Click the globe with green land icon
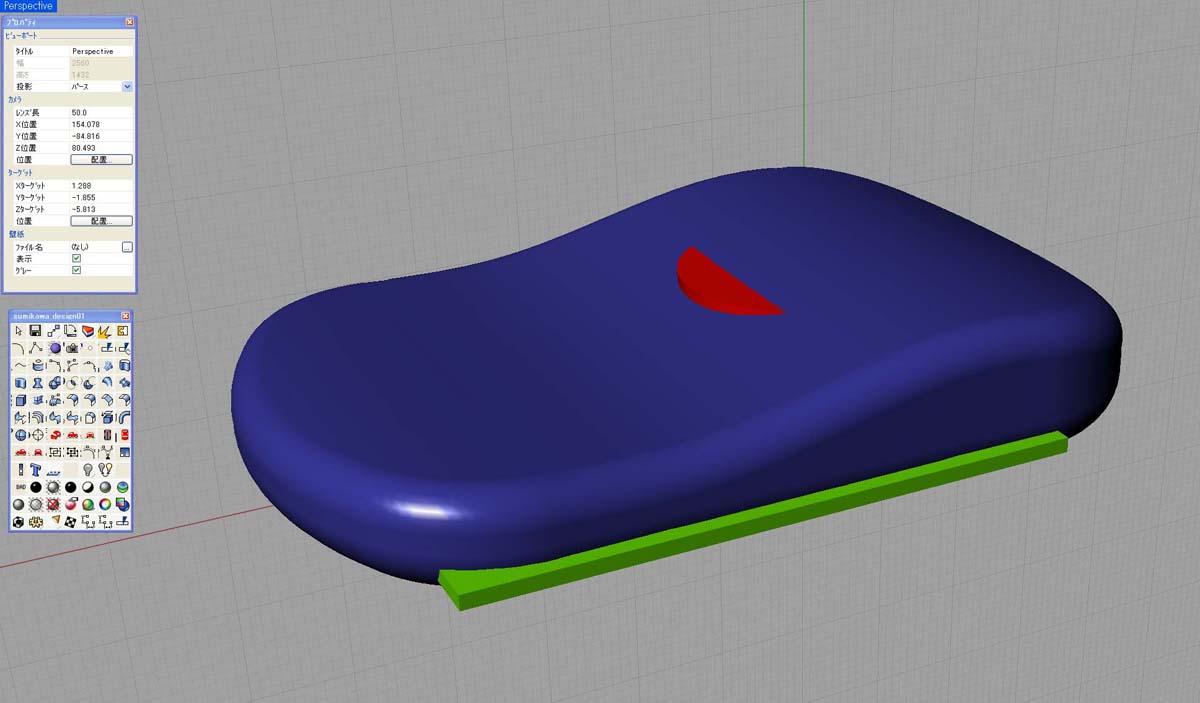The image size is (1200, 703). pyautogui.click(x=122, y=487)
